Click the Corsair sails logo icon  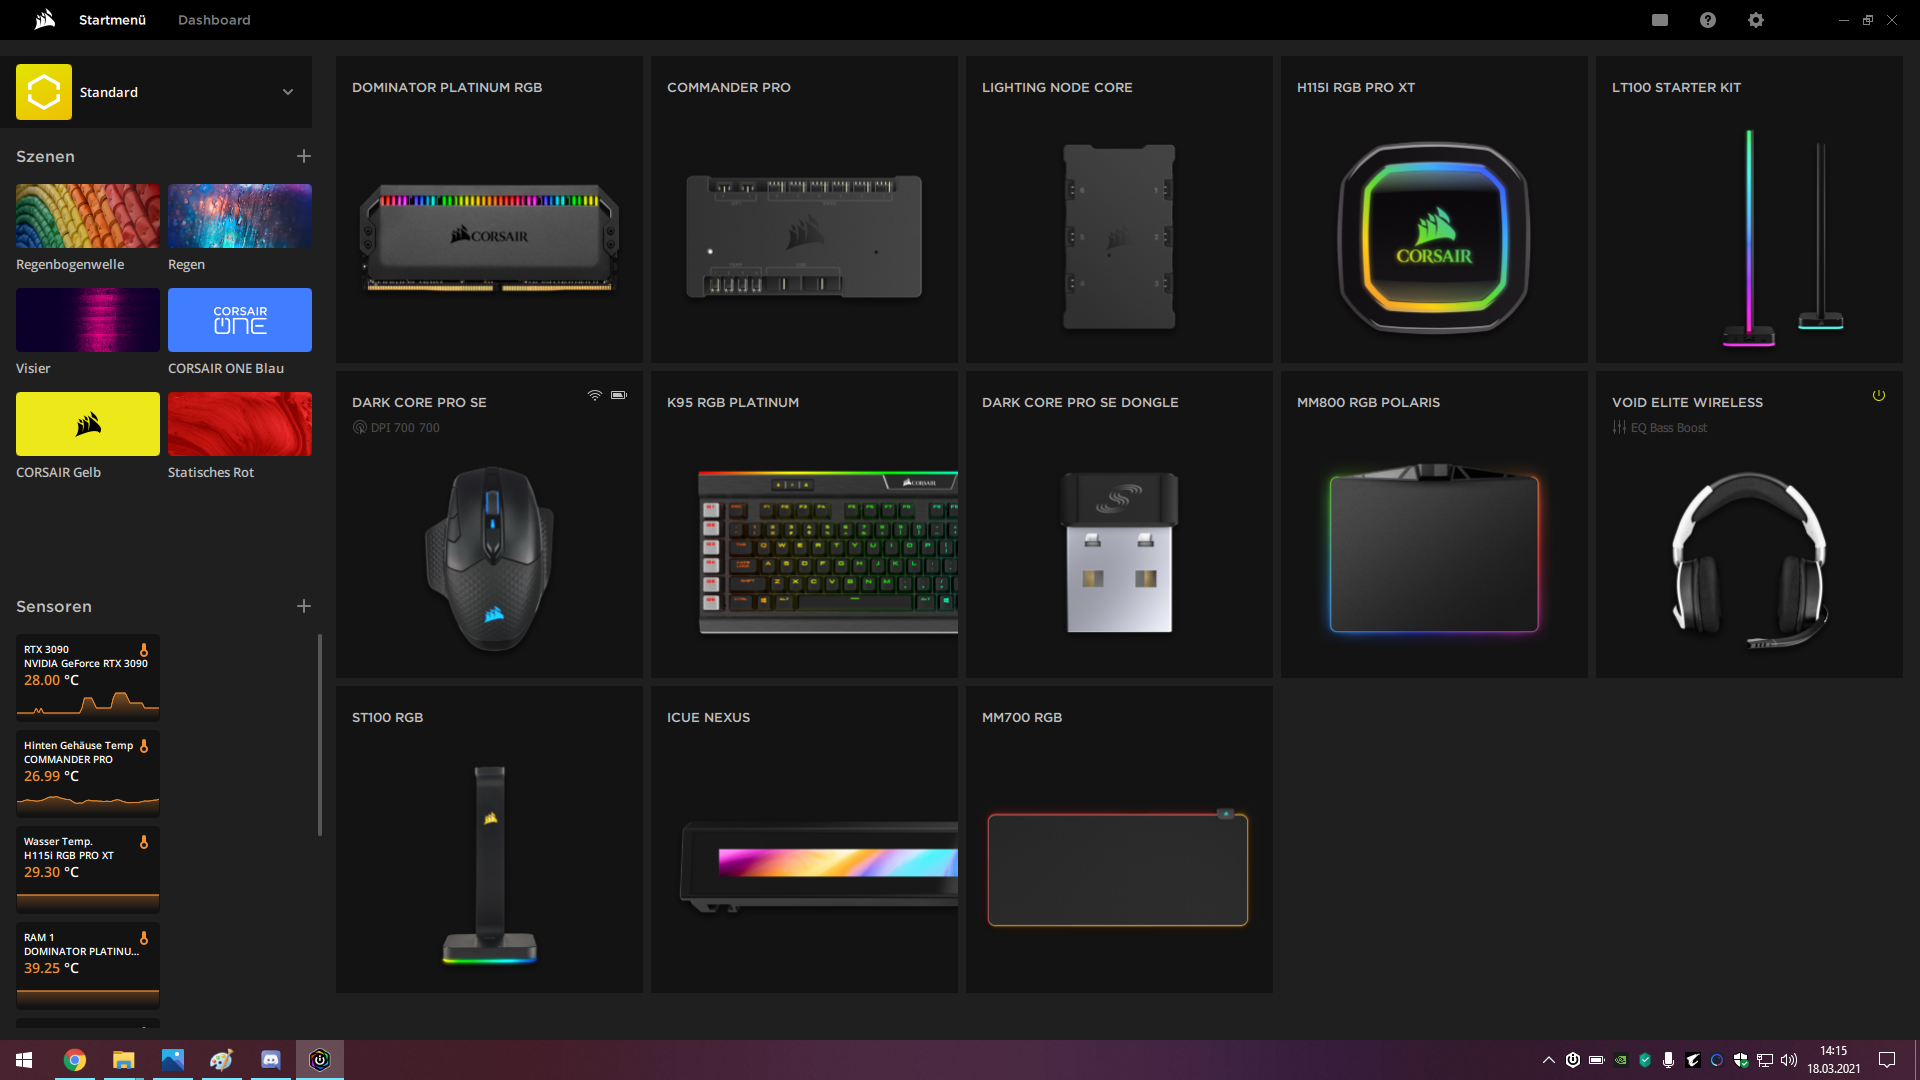[x=45, y=20]
